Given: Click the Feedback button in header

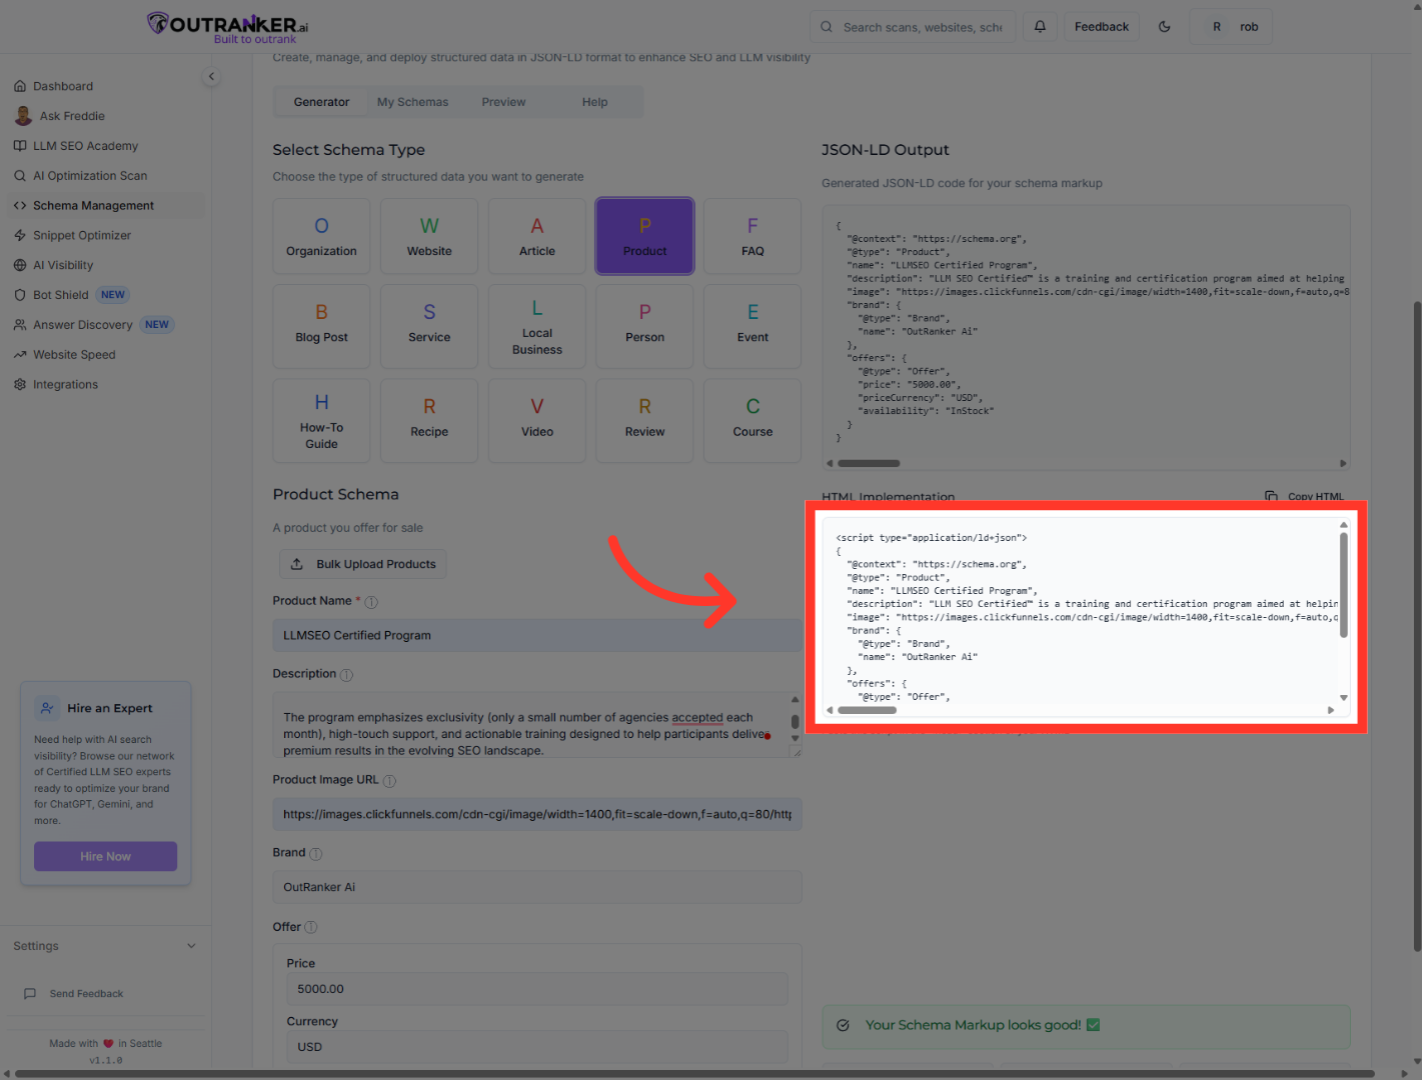Looking at the screenshot, I should coord(1101,27).
